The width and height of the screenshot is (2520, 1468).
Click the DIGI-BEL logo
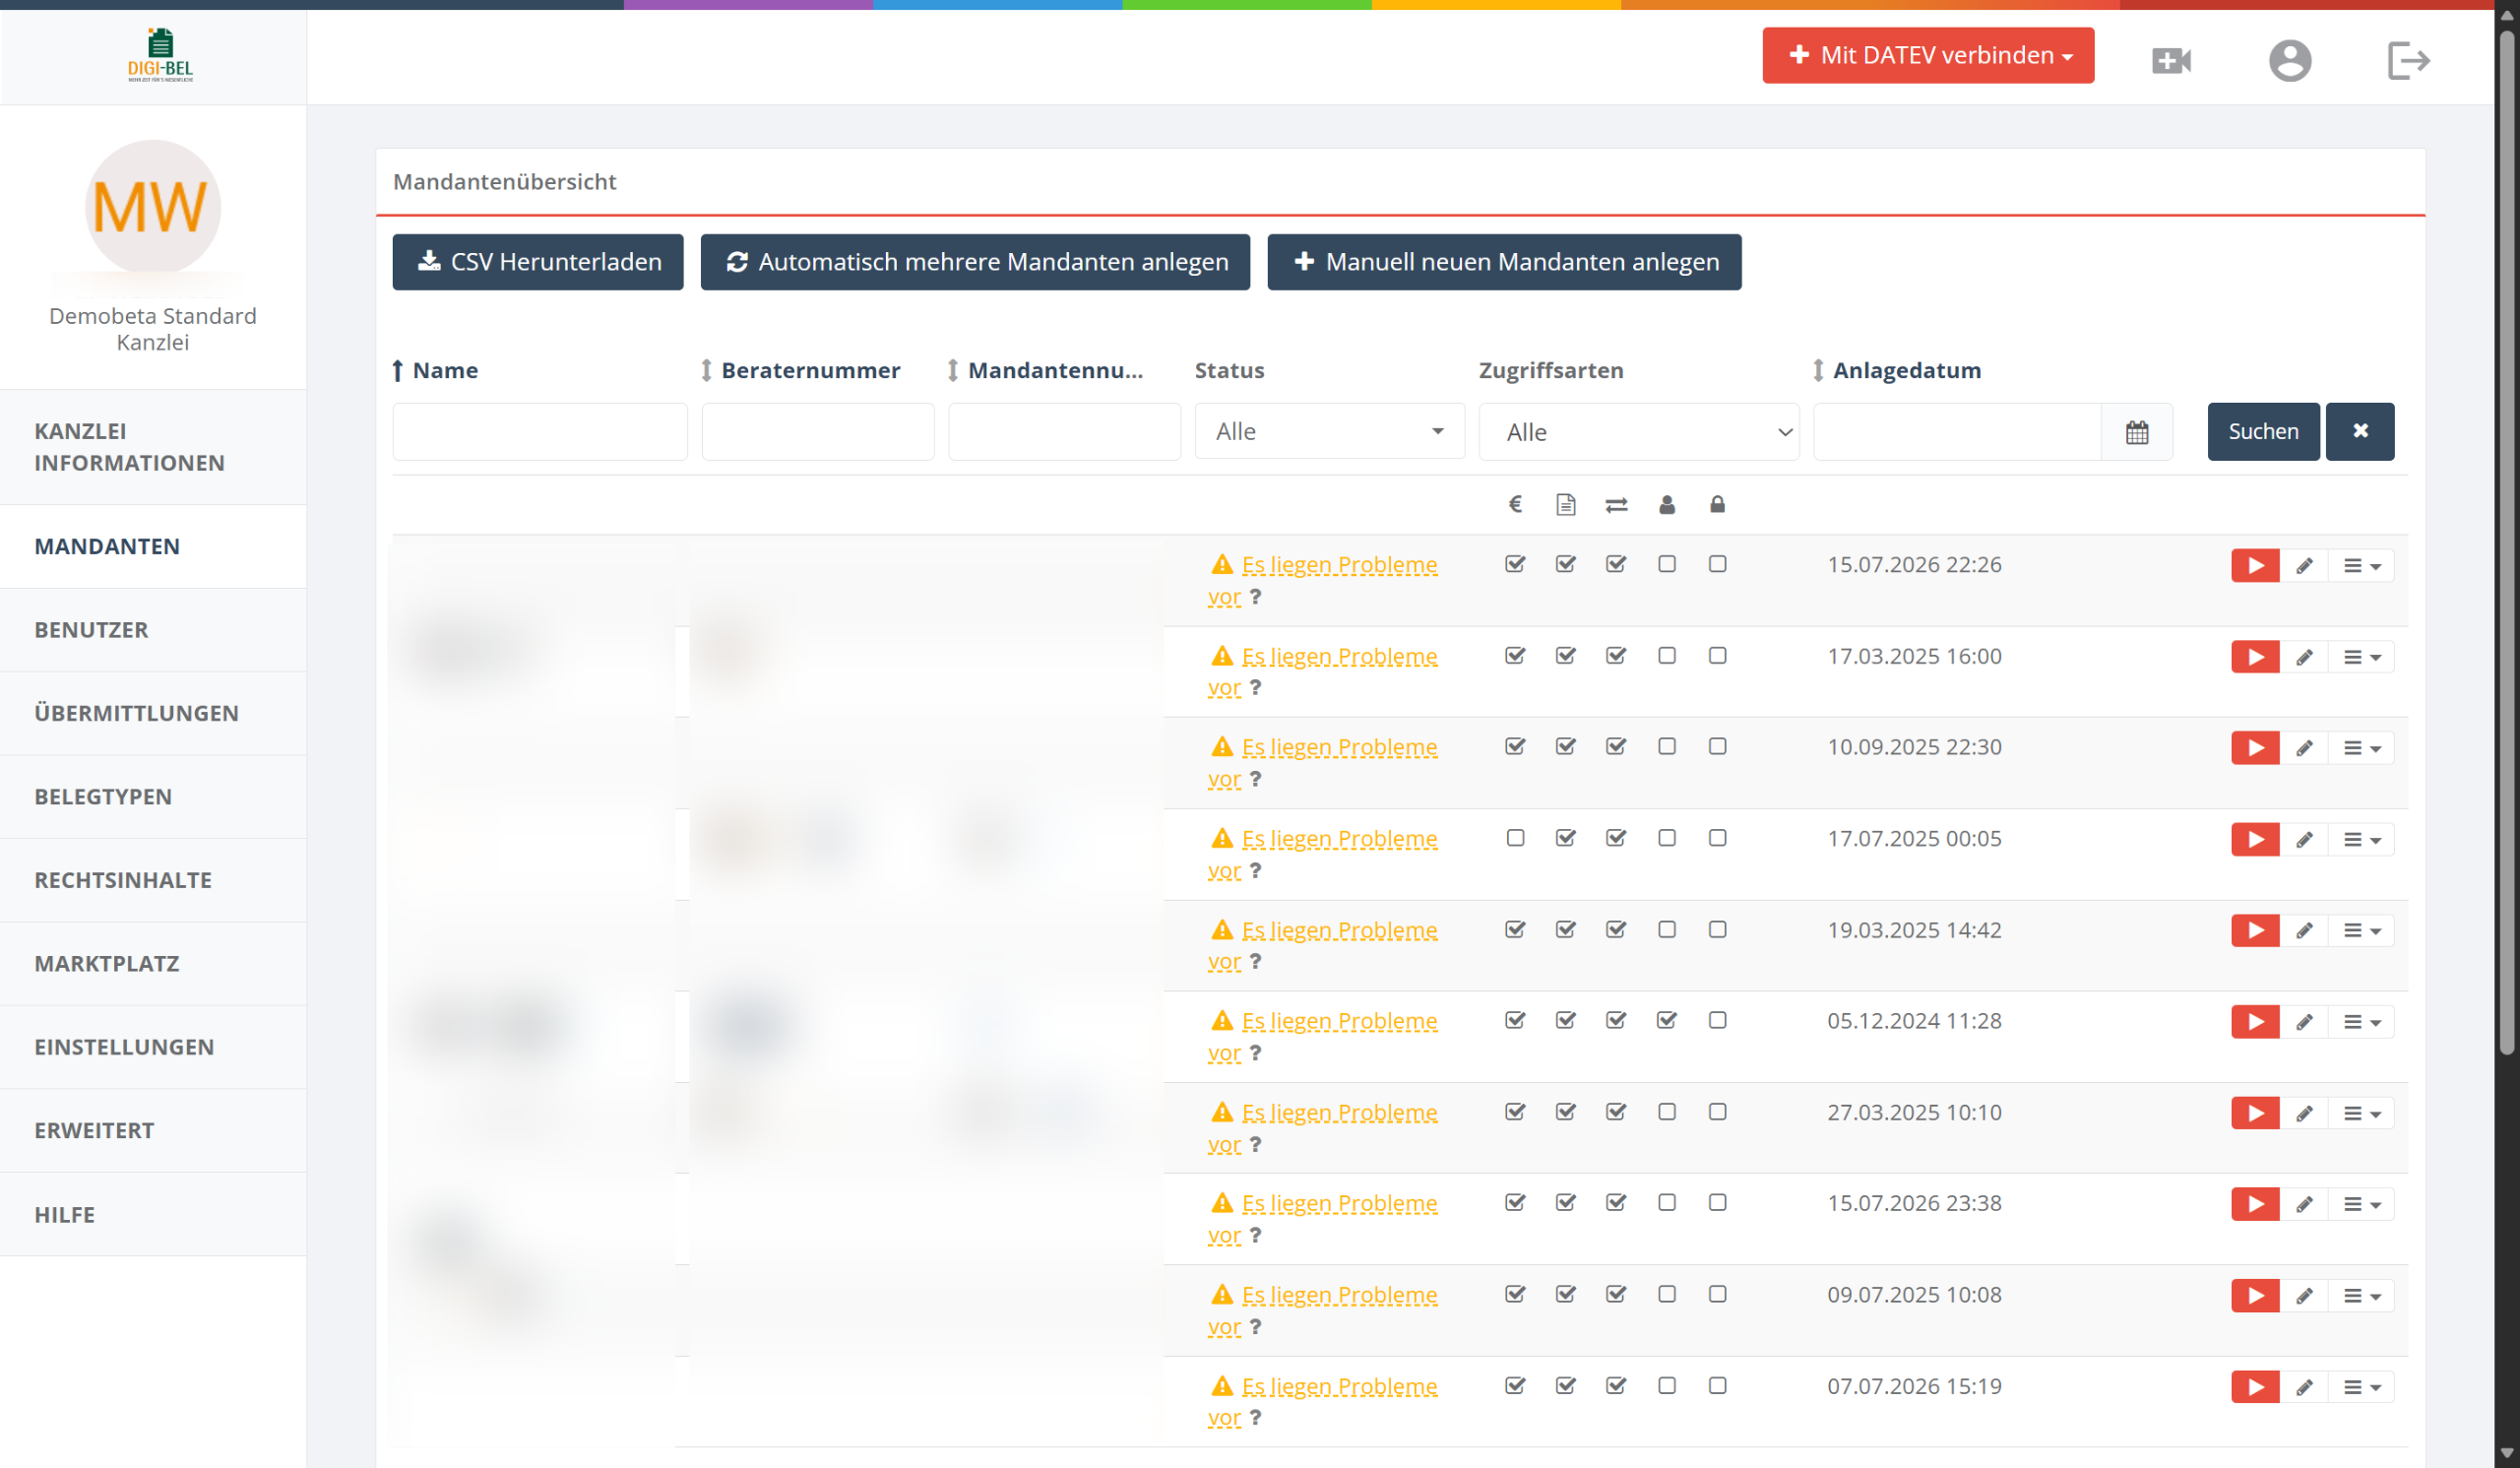click(x=160, y=55)
